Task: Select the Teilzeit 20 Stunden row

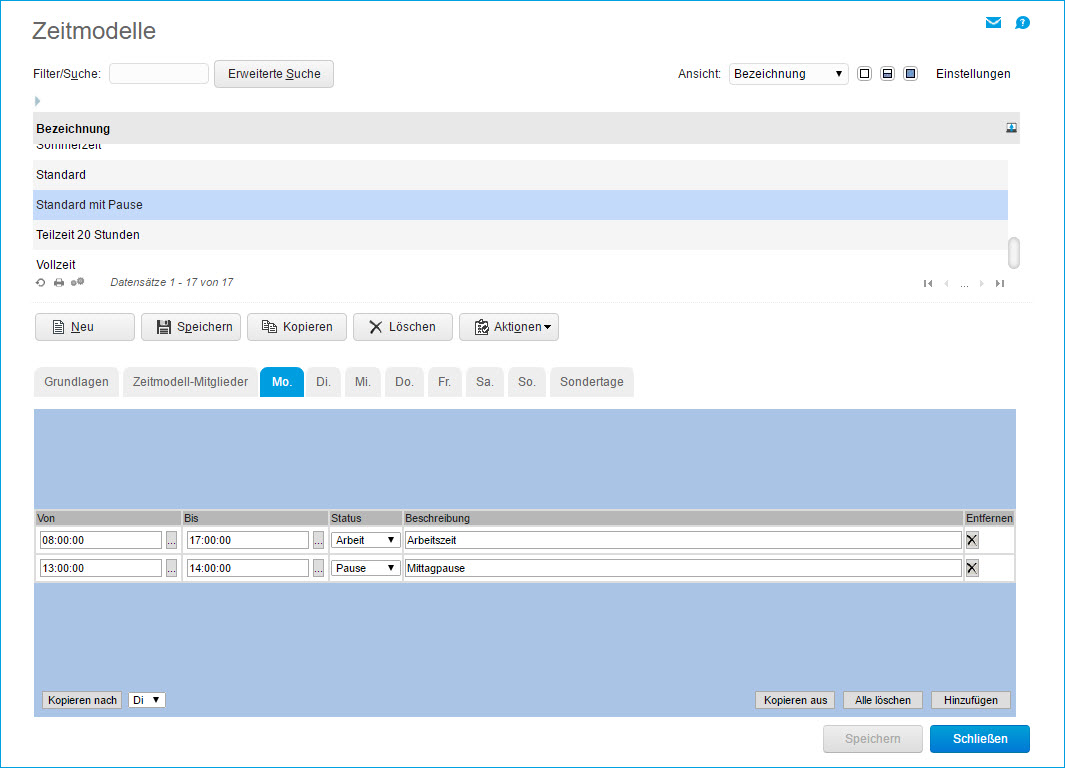Action: [520, 235]
